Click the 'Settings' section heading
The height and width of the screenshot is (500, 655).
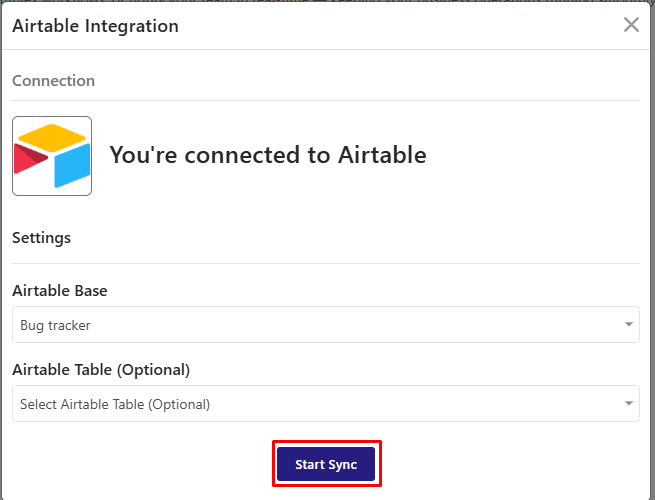[41, 238]
